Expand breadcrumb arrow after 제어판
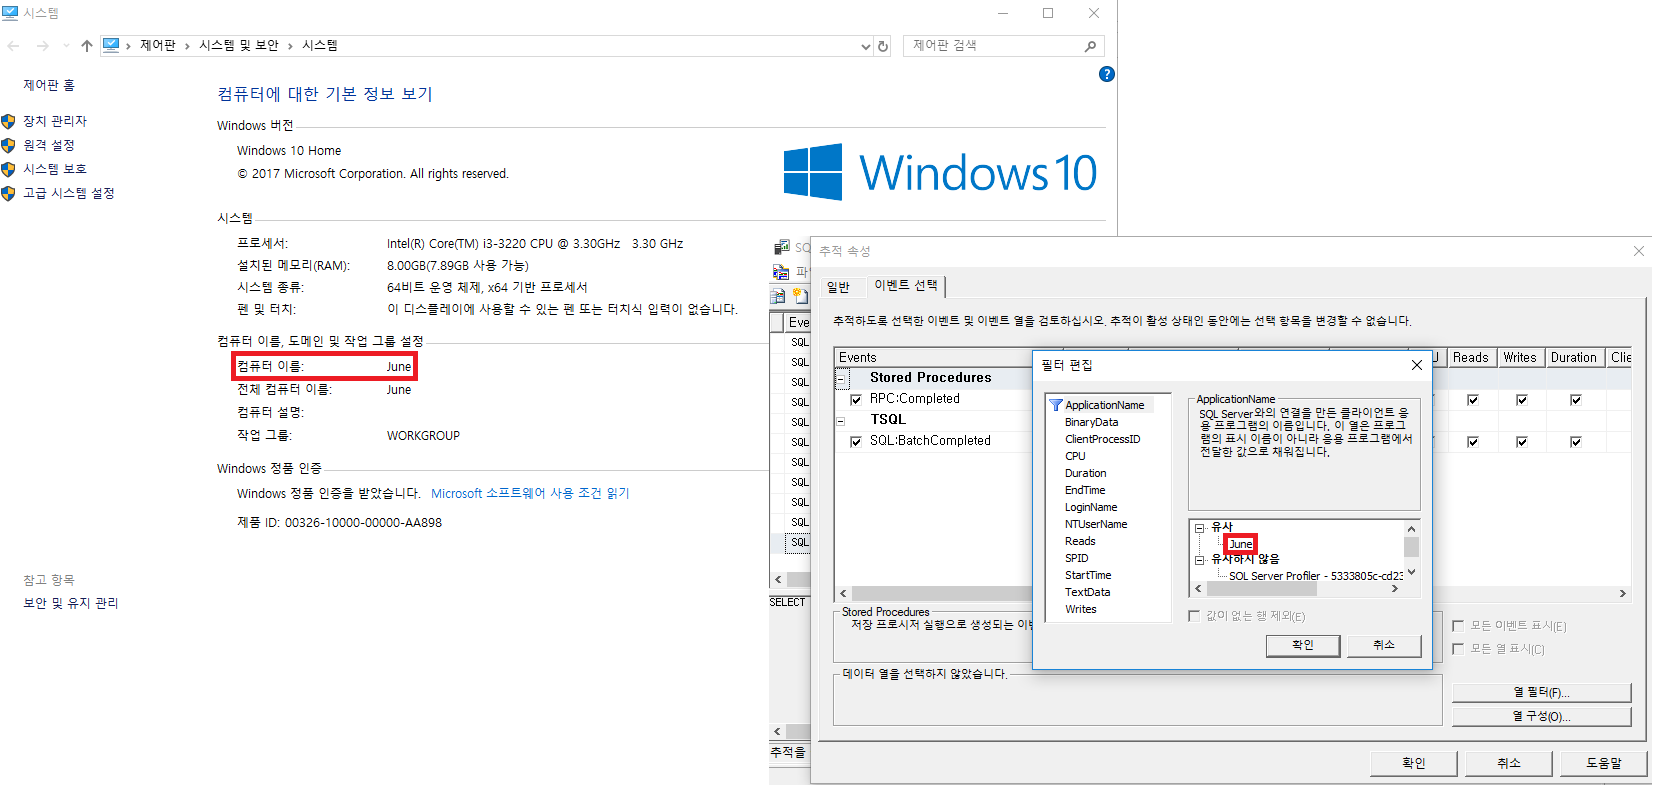Viewport: 1654px width, 790px height. 187,46
